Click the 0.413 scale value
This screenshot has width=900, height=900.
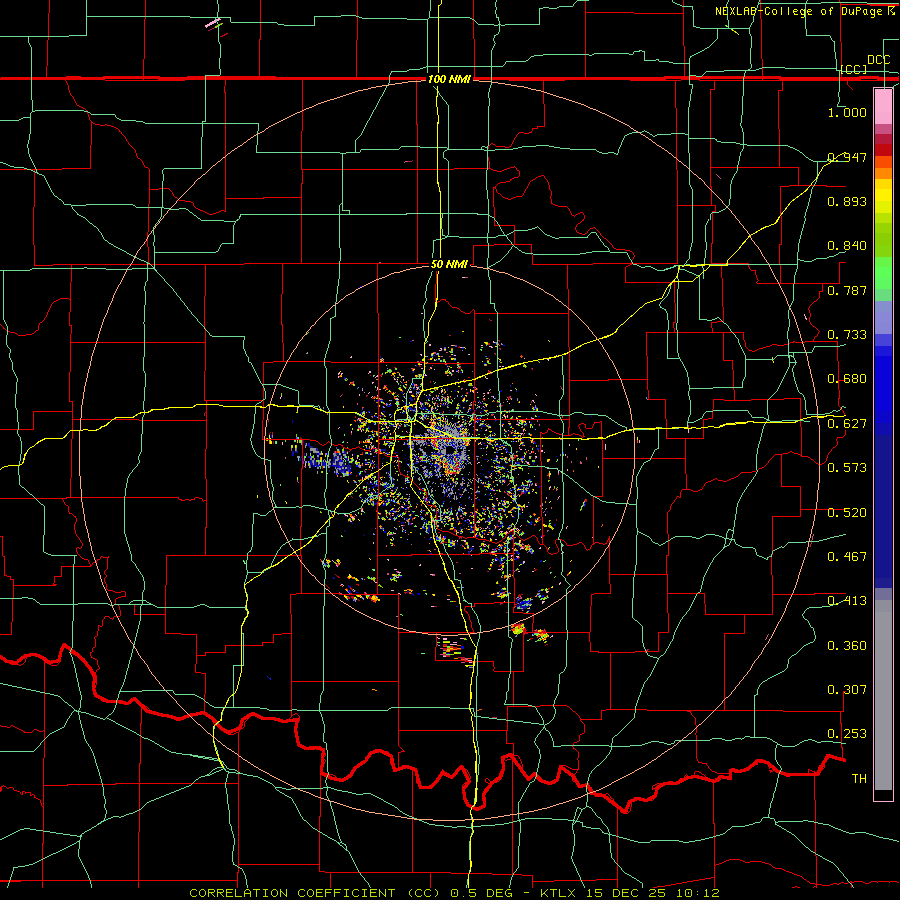coord(847,600)
